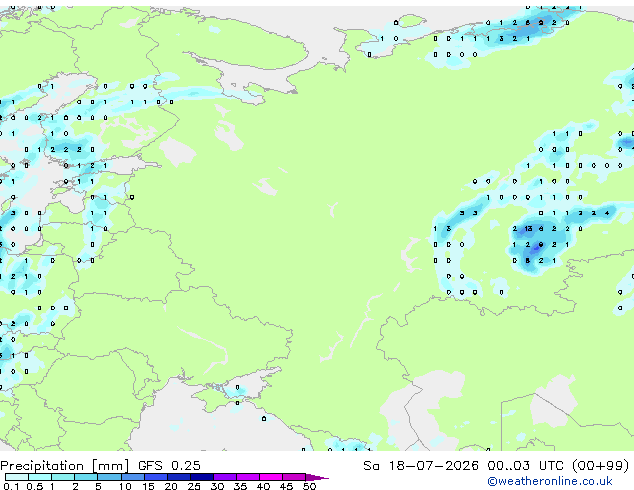Click the legend label '10'
634x490 pixels.
(125, 486)
